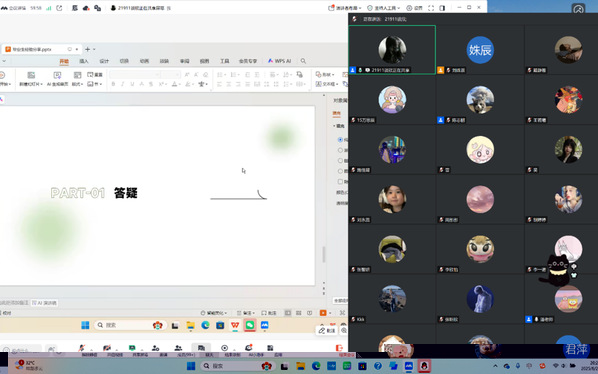Select the 姝辰 participant avatar

coord(480,50)
